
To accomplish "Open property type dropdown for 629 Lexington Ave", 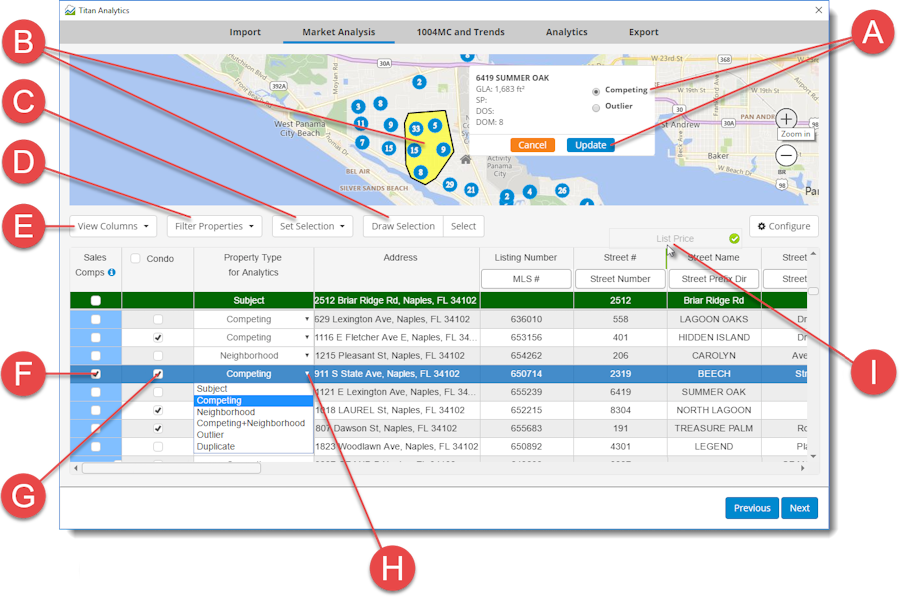I will [x=307, y=319].
